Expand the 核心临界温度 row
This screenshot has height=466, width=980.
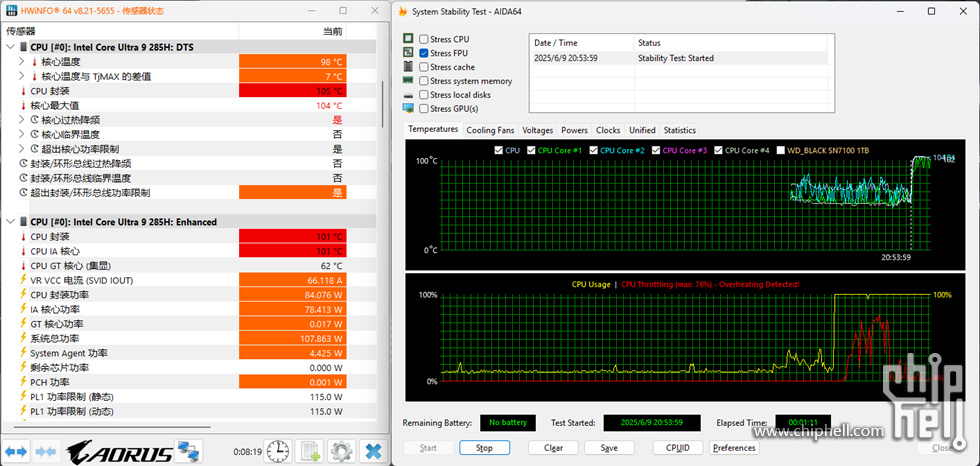pos(21,134)
